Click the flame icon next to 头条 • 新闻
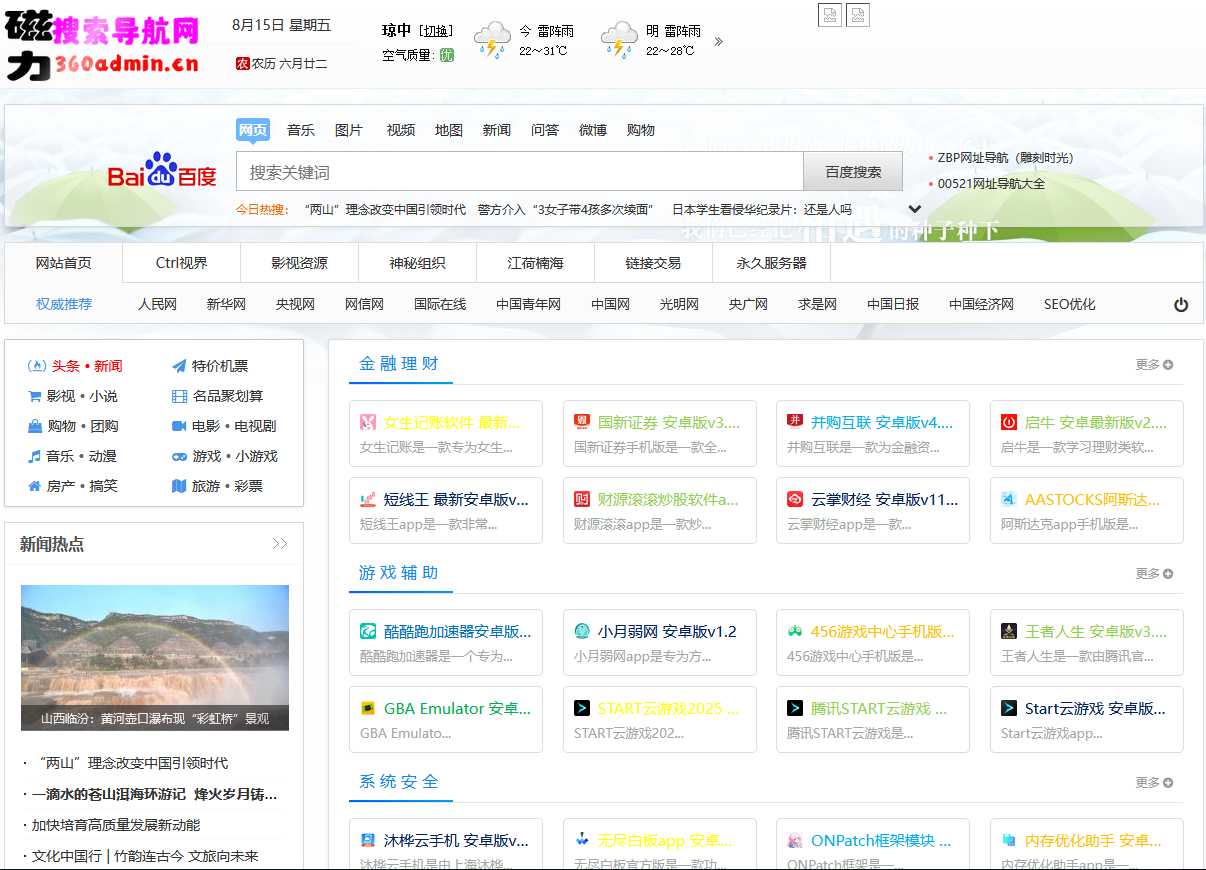1206x870 pixels. click(36, 366)
